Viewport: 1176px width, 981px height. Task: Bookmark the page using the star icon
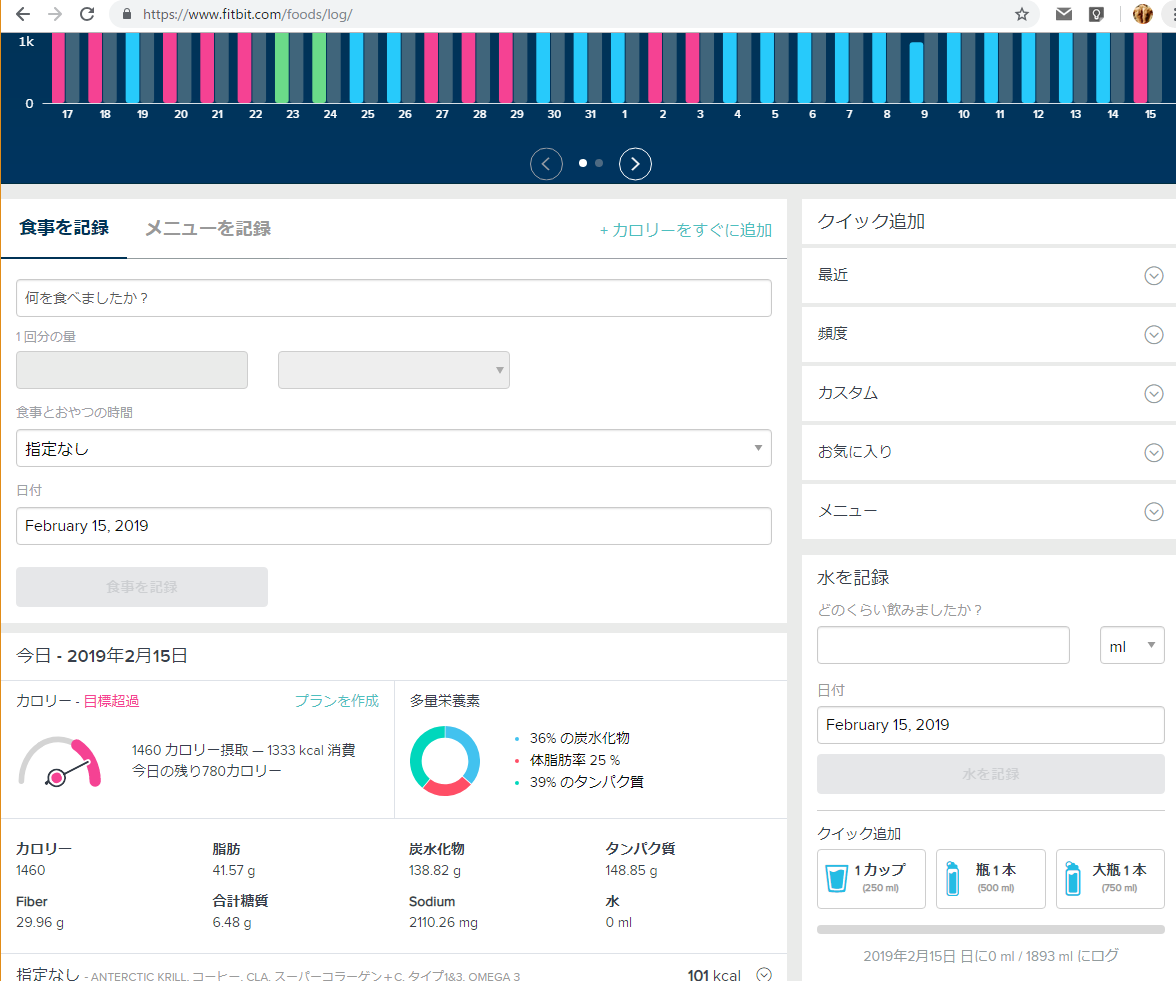(1021, 14)
